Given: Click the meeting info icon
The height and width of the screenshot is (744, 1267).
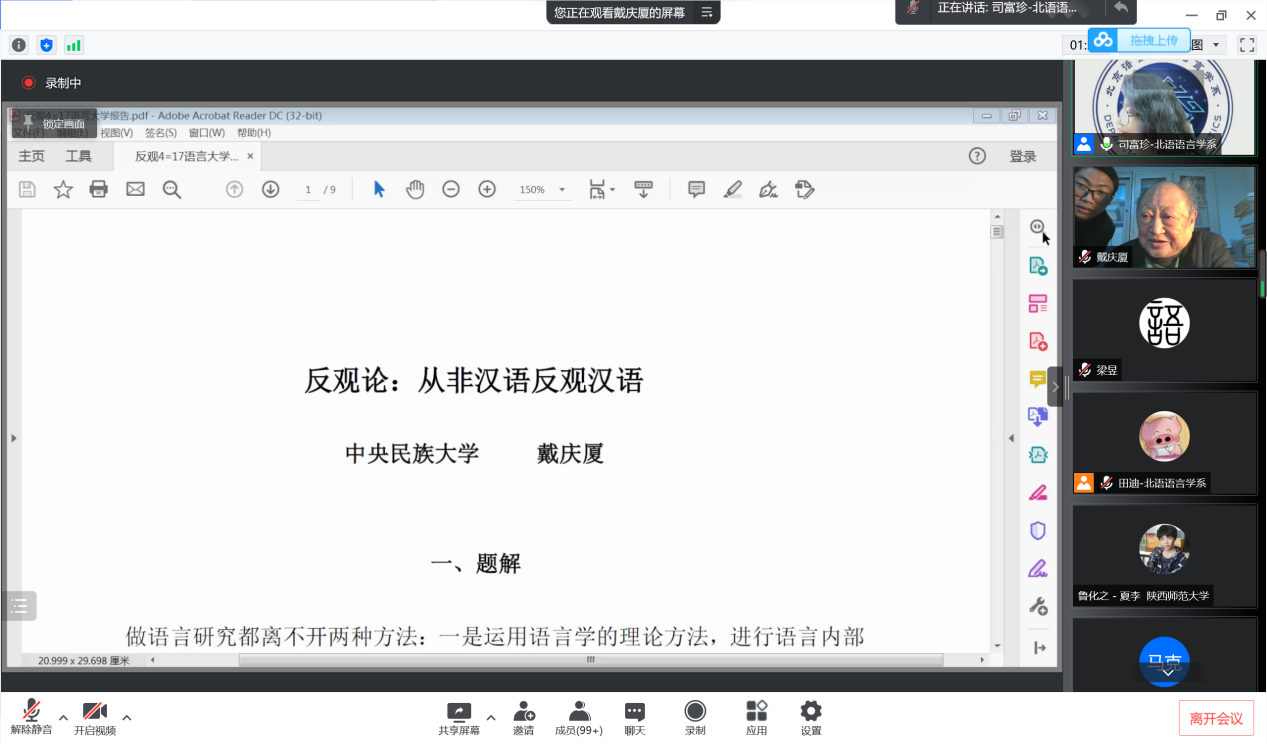Looking at the screenshot, I should 19,45.
